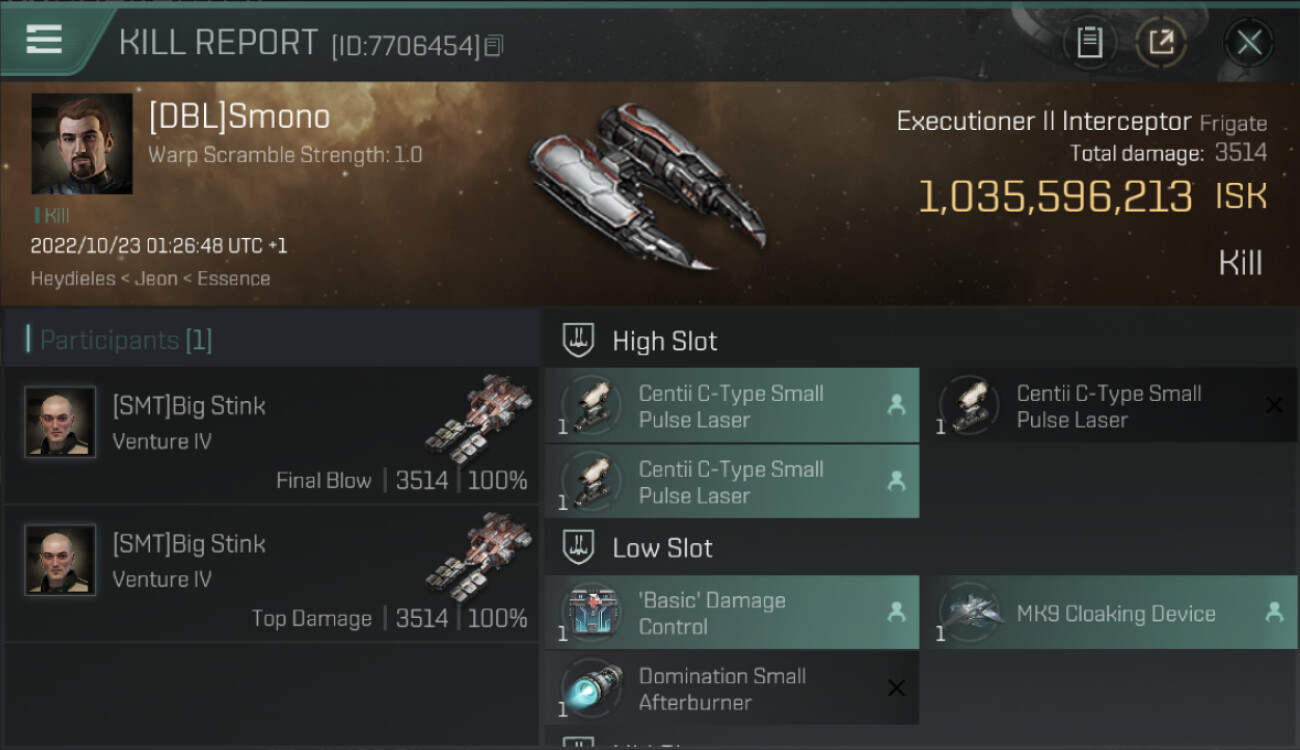Select the Participants tab
This screenshot has height=750, width=1300.
tap(126, 340)
